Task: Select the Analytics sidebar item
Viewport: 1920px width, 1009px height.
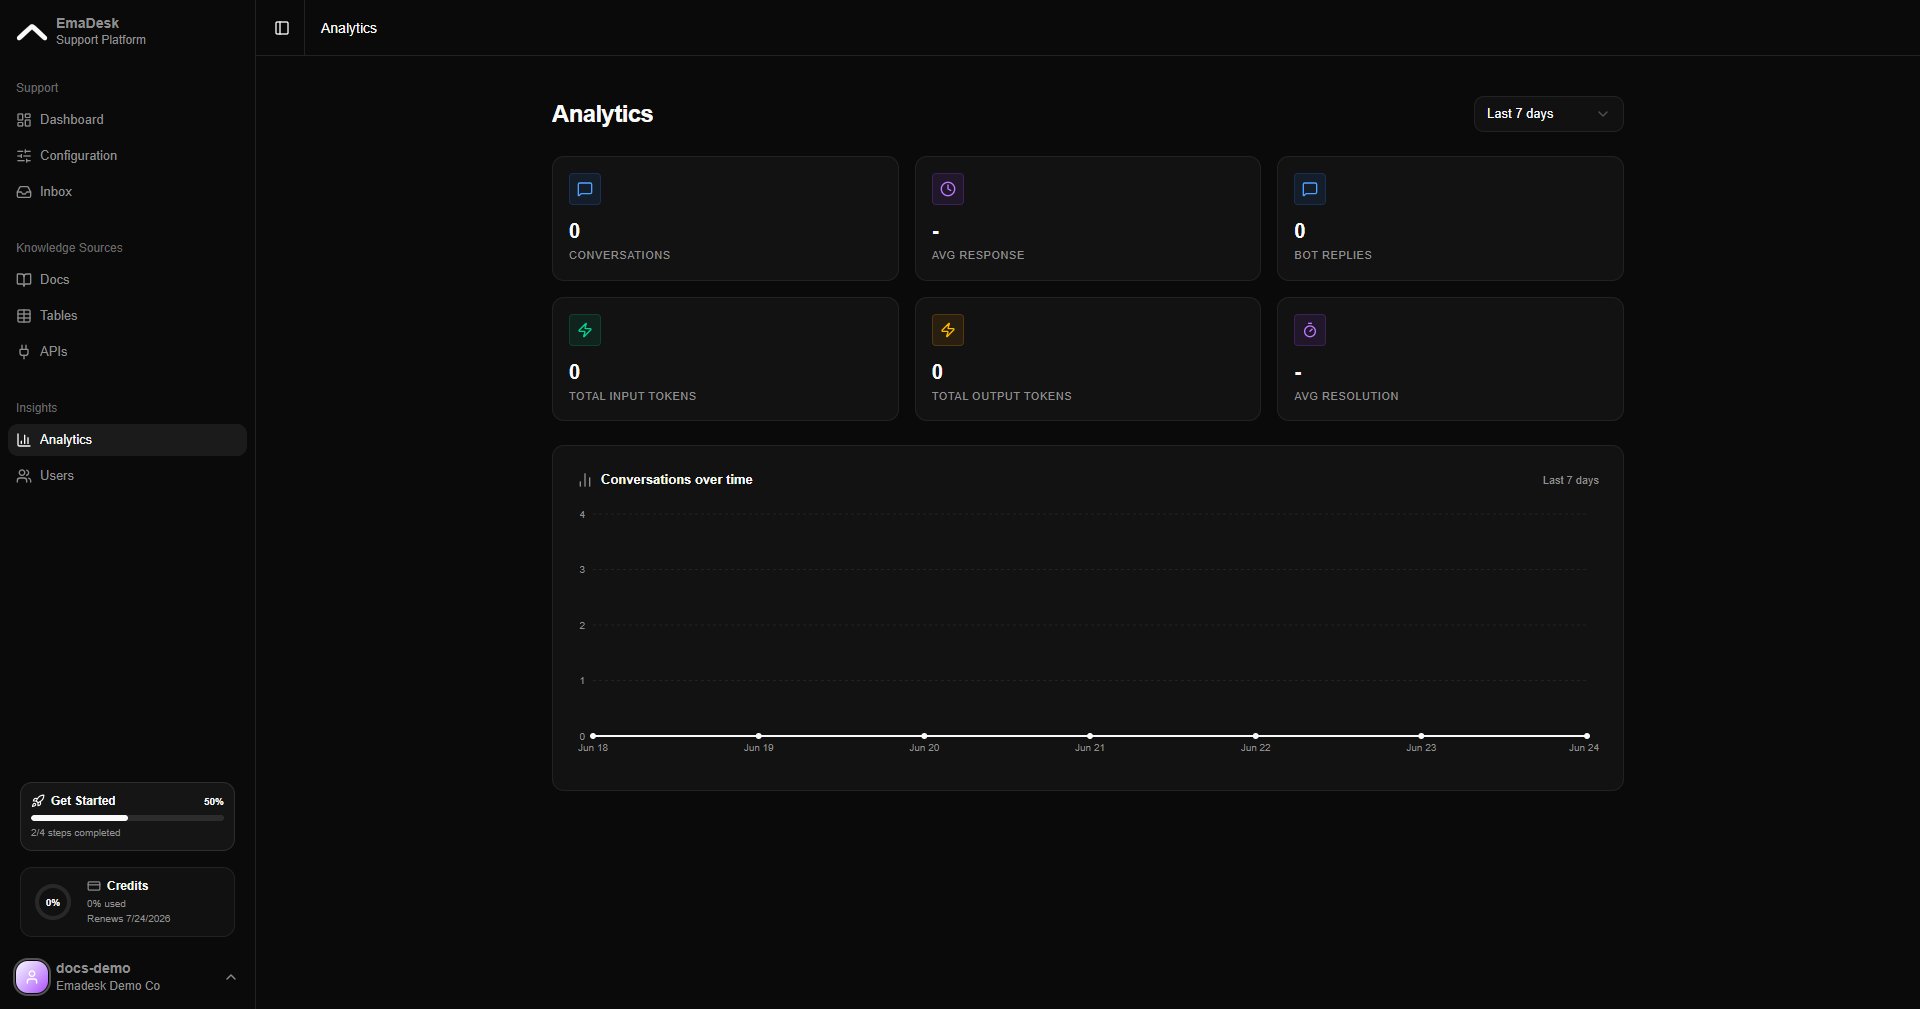Action: click(127, 440)
